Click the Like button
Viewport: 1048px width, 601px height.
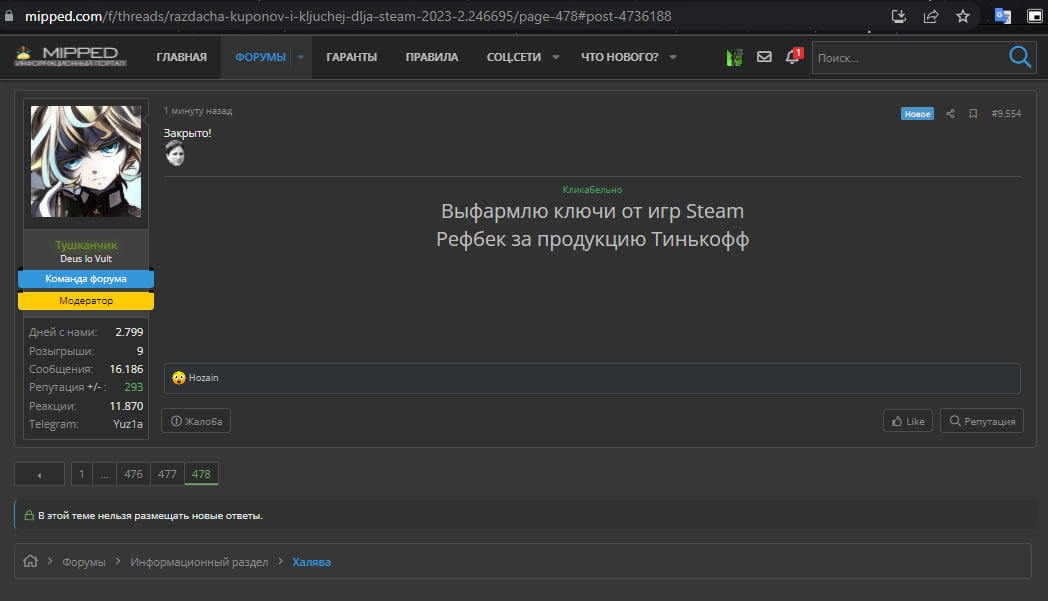(908, 421)
